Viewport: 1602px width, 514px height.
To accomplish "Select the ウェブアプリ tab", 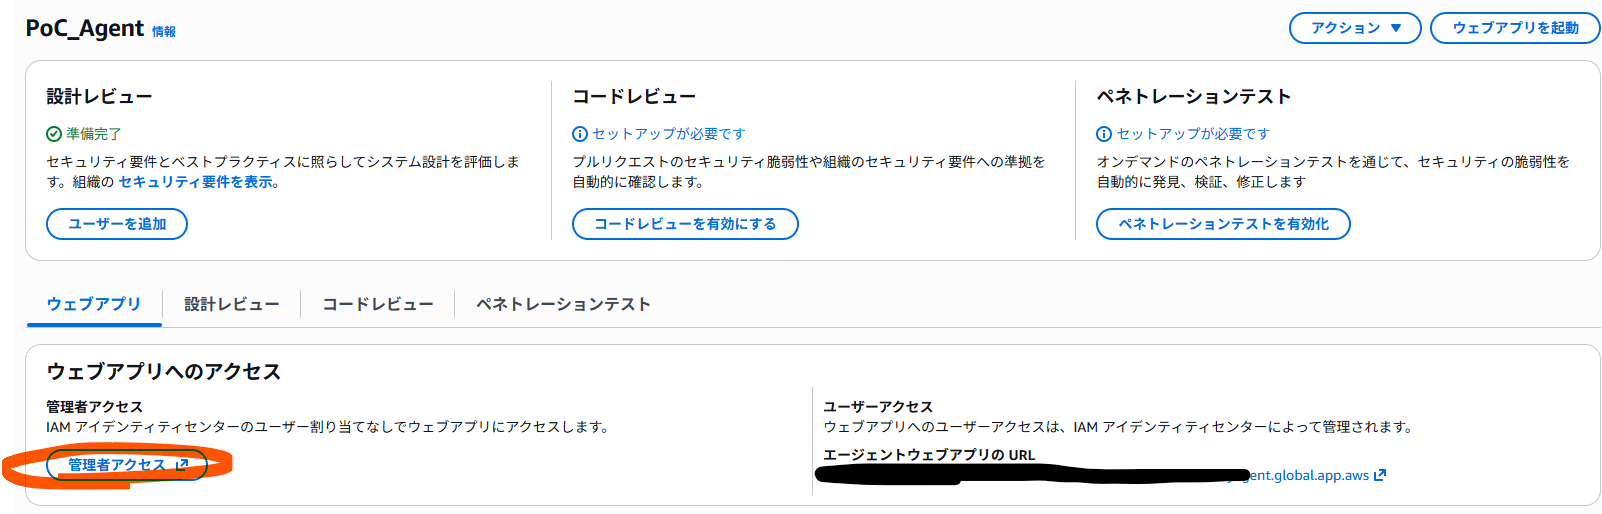I will pos(94,304).
